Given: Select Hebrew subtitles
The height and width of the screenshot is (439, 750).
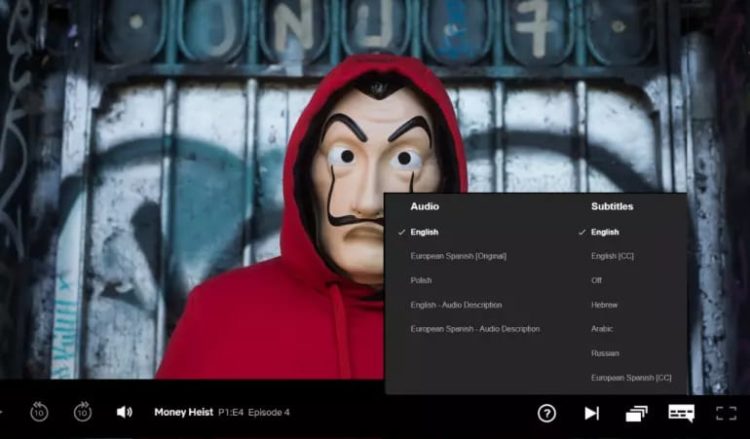Looking at the screenshot, I should pyautogui.click(x=604, y=305).
